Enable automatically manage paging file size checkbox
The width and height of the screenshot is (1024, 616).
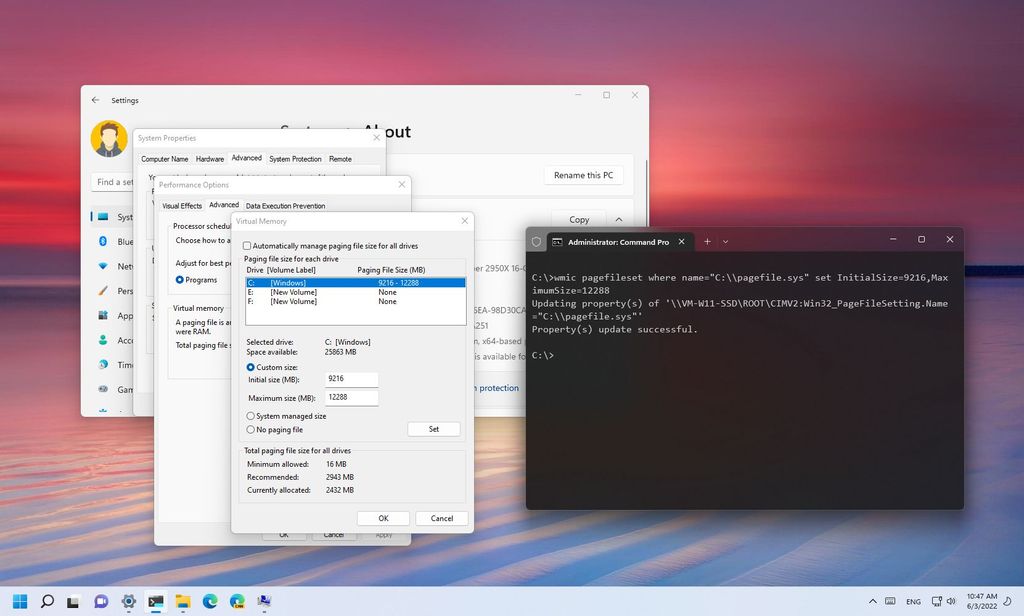pos(245,245)
